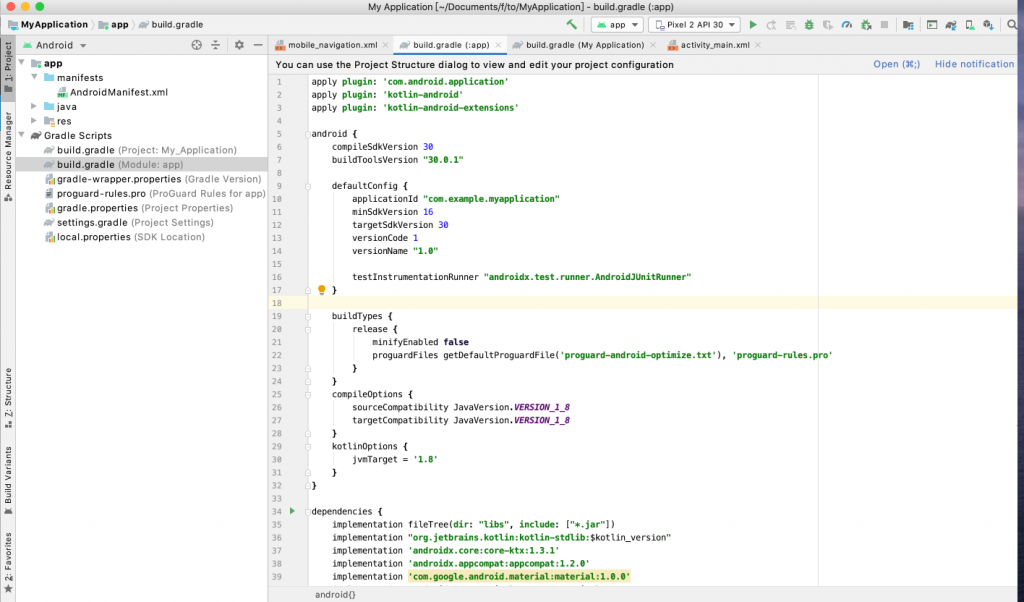Collapse all in Project panel
The image size is (1024, 602).
point(215,45)
